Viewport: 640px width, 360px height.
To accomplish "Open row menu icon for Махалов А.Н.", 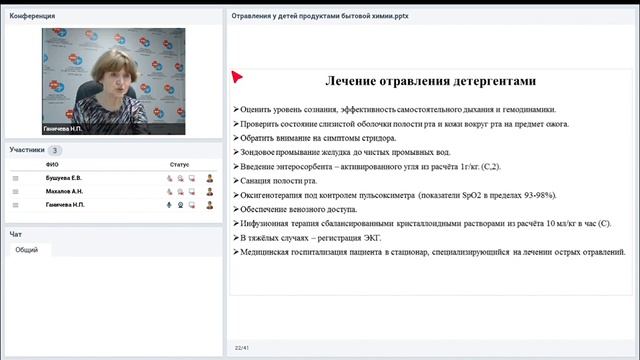I will click(16, 191).
